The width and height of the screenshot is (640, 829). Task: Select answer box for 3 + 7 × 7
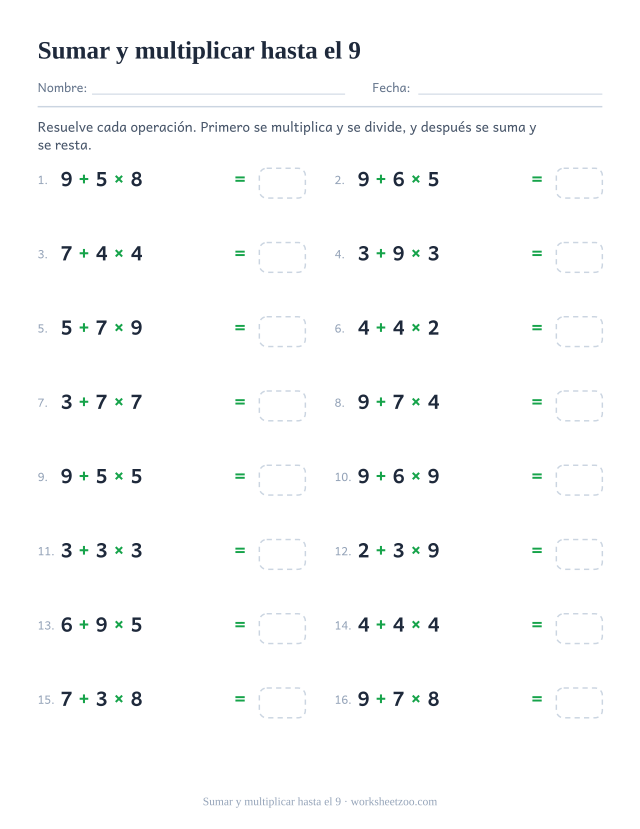coord(282,406)
